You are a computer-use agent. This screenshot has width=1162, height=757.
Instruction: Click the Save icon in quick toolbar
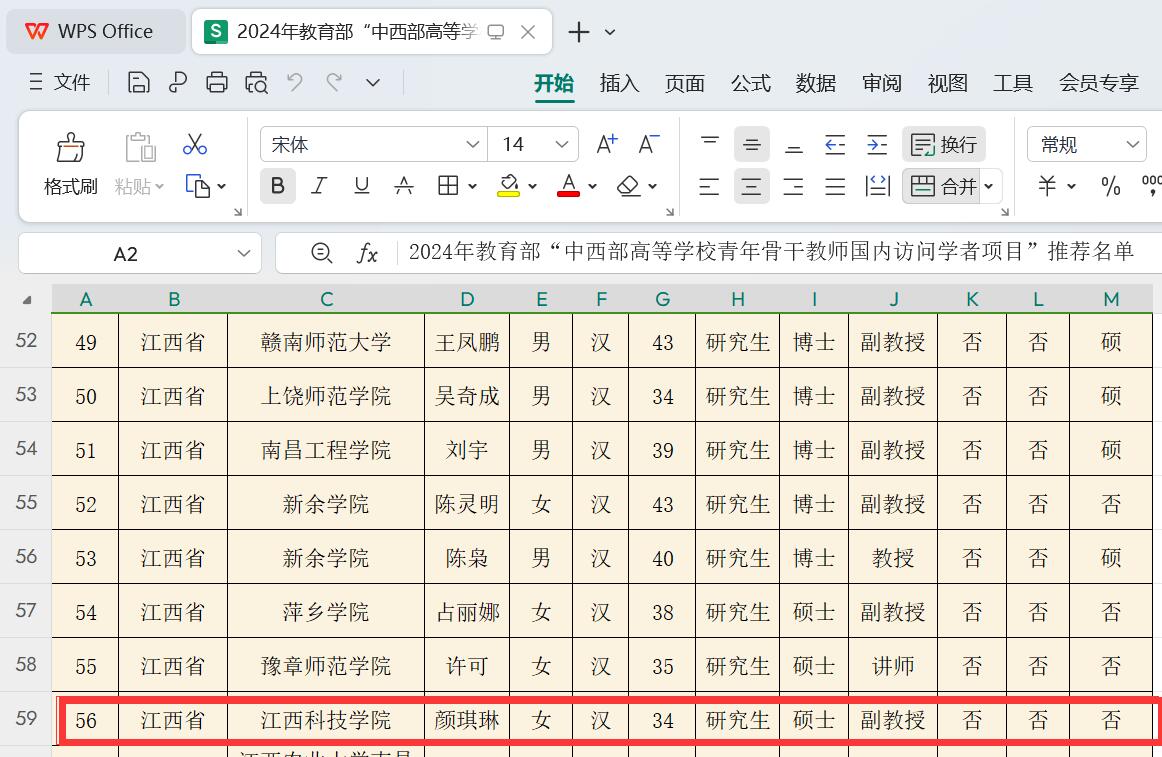tap(139, 83)
